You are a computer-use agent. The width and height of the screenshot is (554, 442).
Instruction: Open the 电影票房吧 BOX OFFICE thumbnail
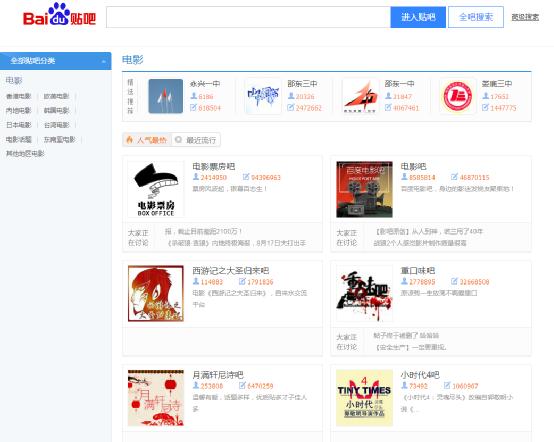tap(156, 189)
